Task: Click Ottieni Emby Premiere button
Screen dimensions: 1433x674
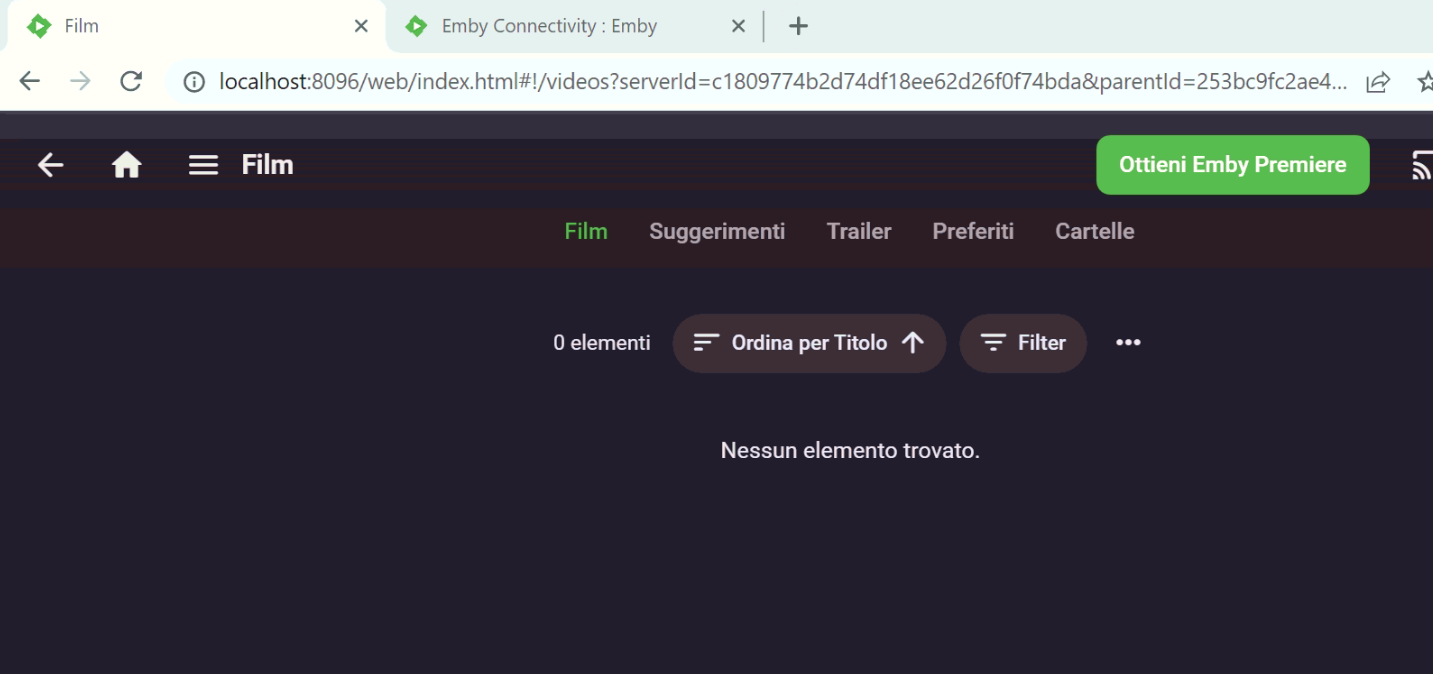Action: point(1233,165)
